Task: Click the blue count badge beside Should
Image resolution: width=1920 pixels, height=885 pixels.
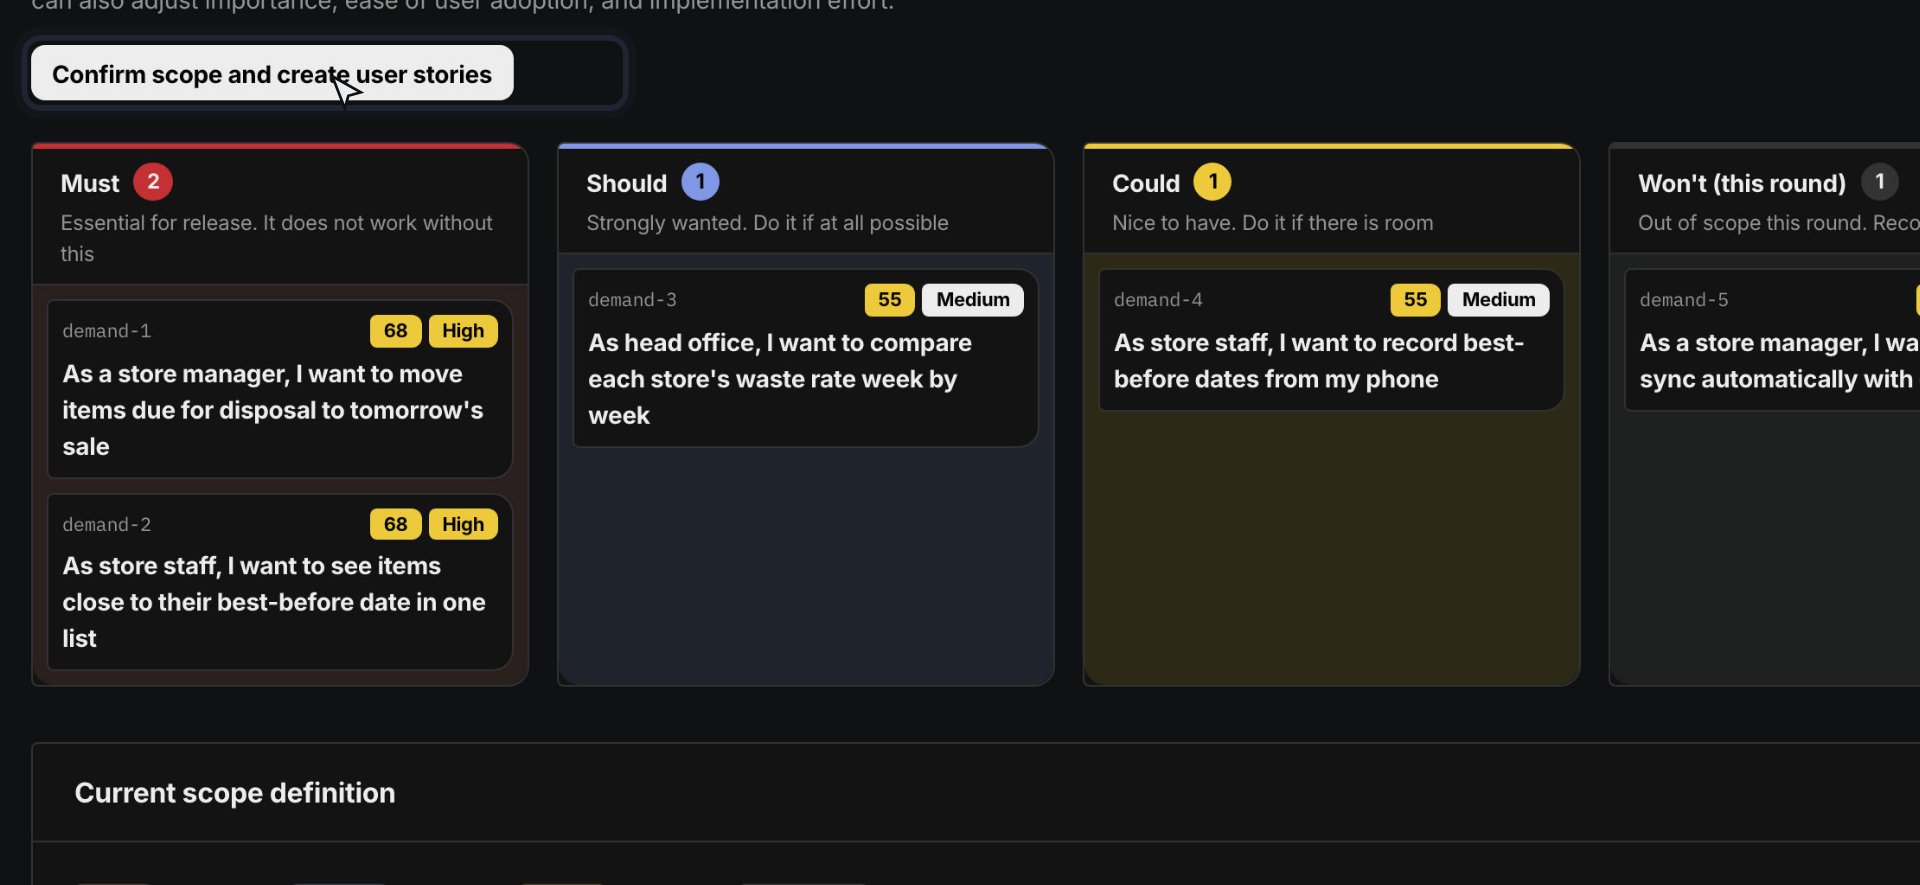Action: [700, 182]
